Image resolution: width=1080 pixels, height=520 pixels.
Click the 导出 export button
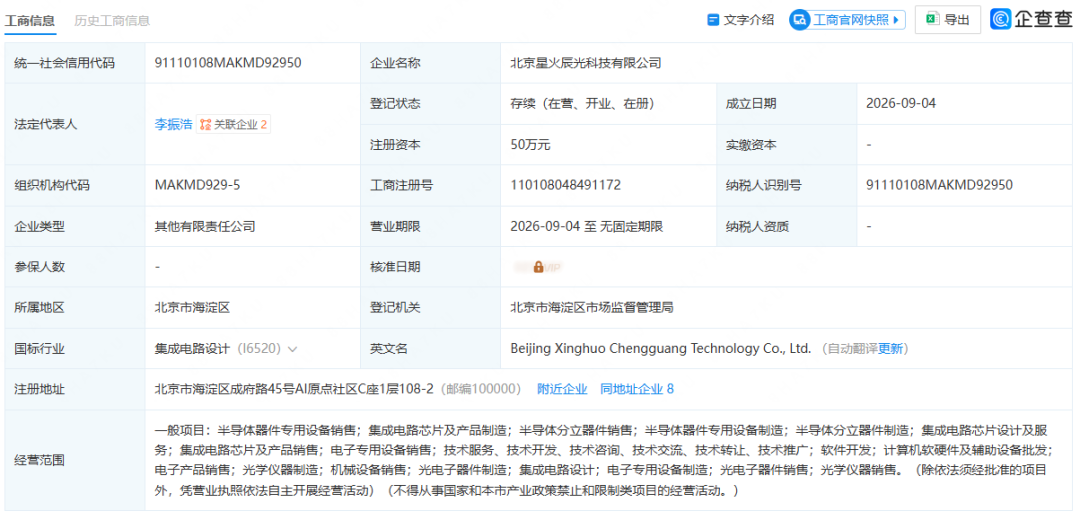click(x=947, y=20)
